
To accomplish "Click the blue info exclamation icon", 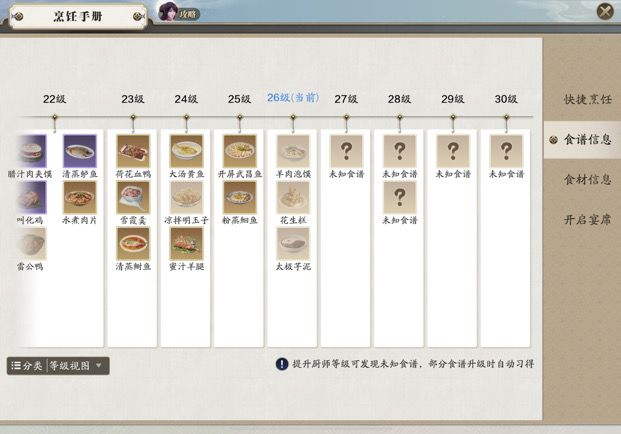I will click(282, 364).
